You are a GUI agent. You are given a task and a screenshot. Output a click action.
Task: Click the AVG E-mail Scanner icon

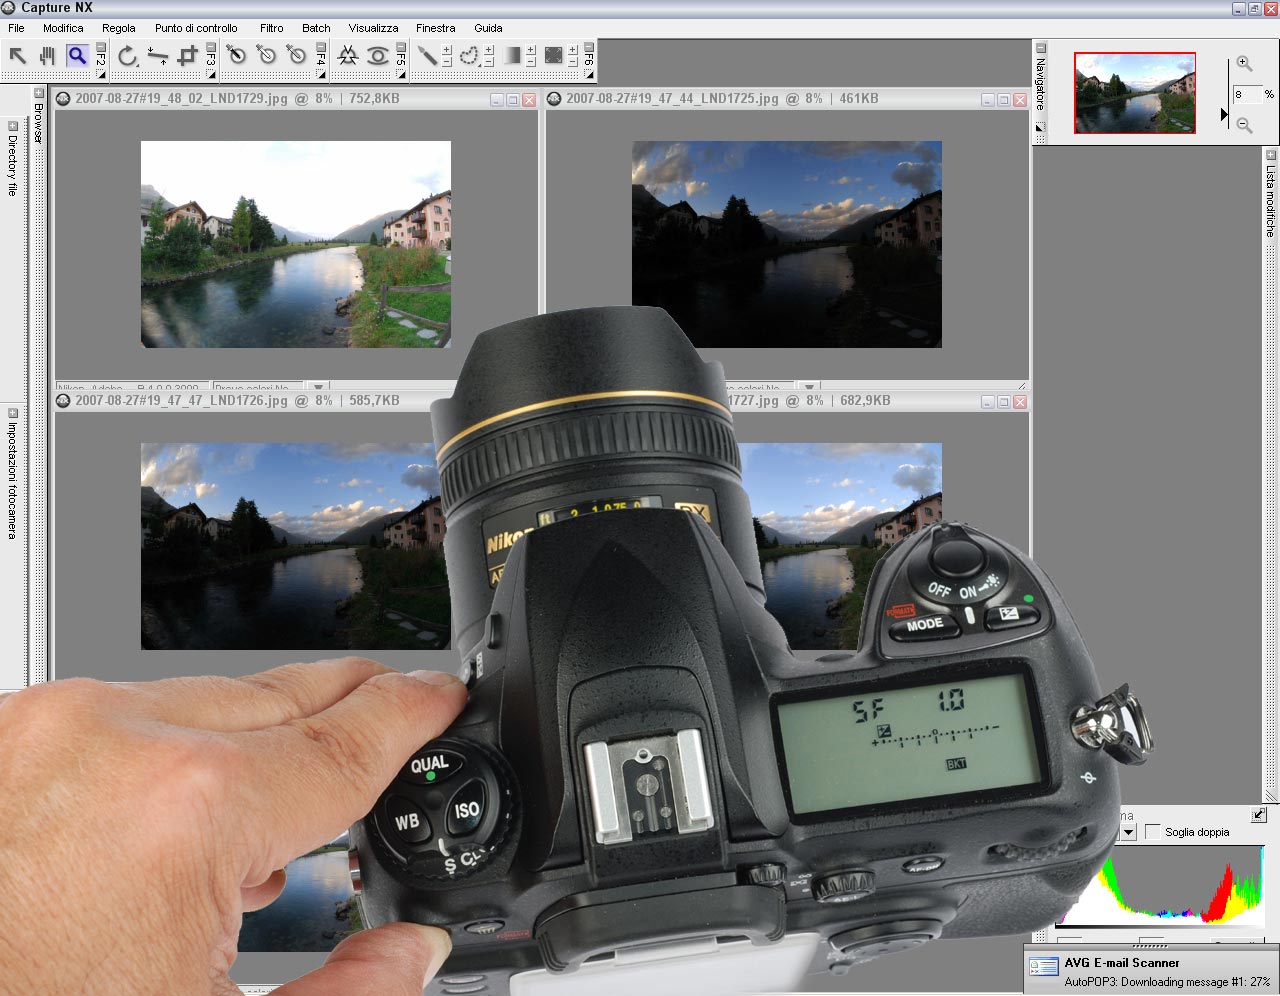(x=1044, y=967)
